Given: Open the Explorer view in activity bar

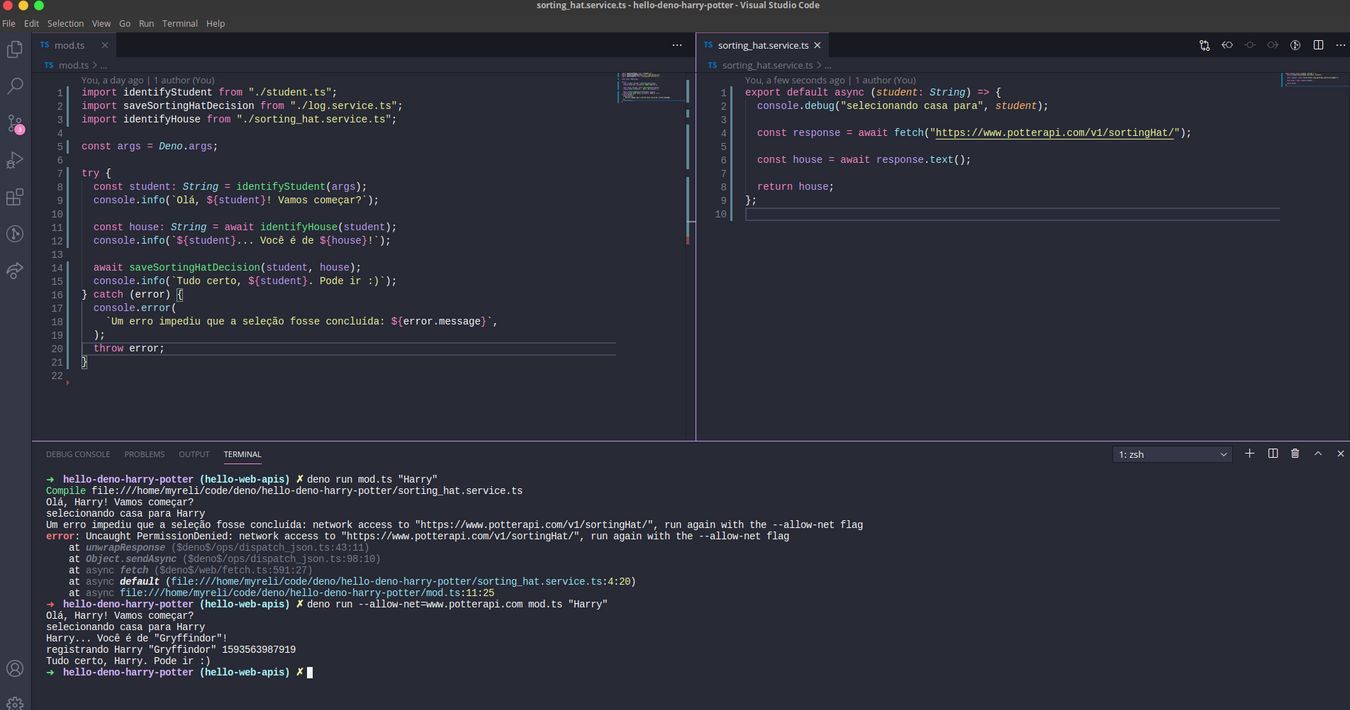Looking at the screenshot, I should (15, 49).
